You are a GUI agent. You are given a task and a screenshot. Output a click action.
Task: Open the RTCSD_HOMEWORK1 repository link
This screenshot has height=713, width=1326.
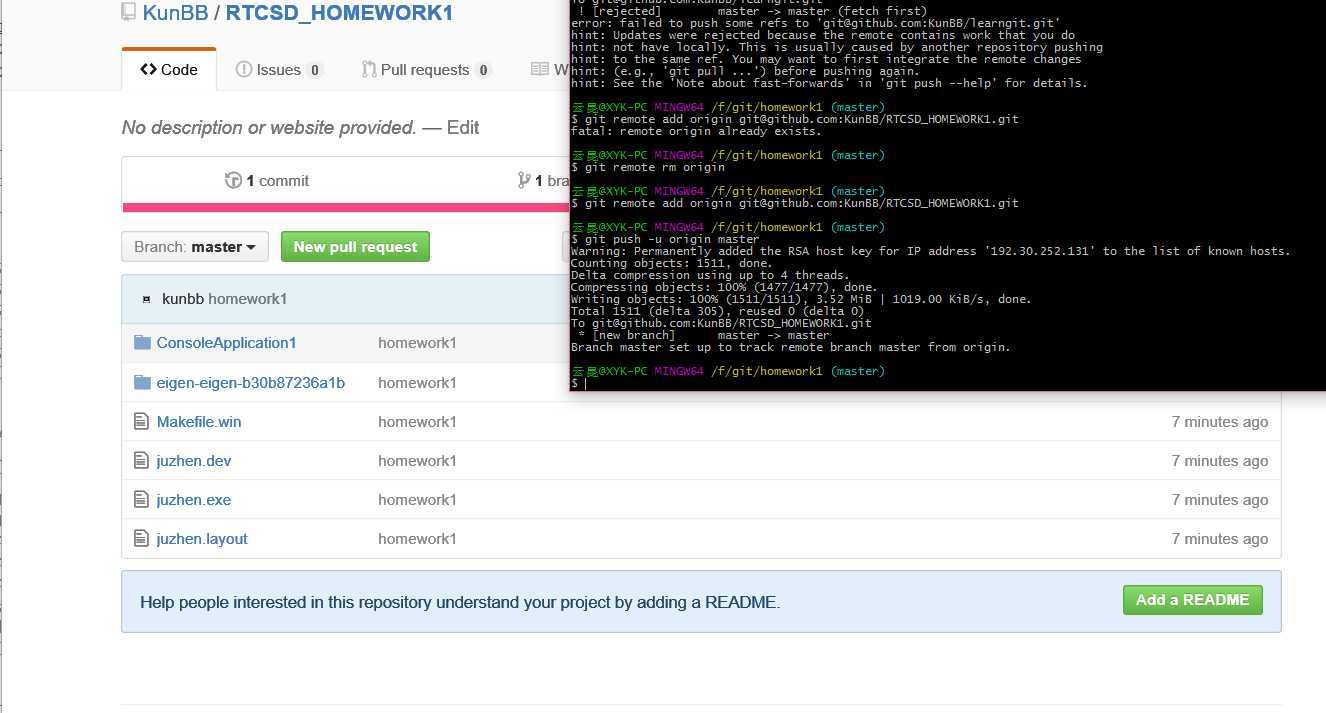(339, 13)
